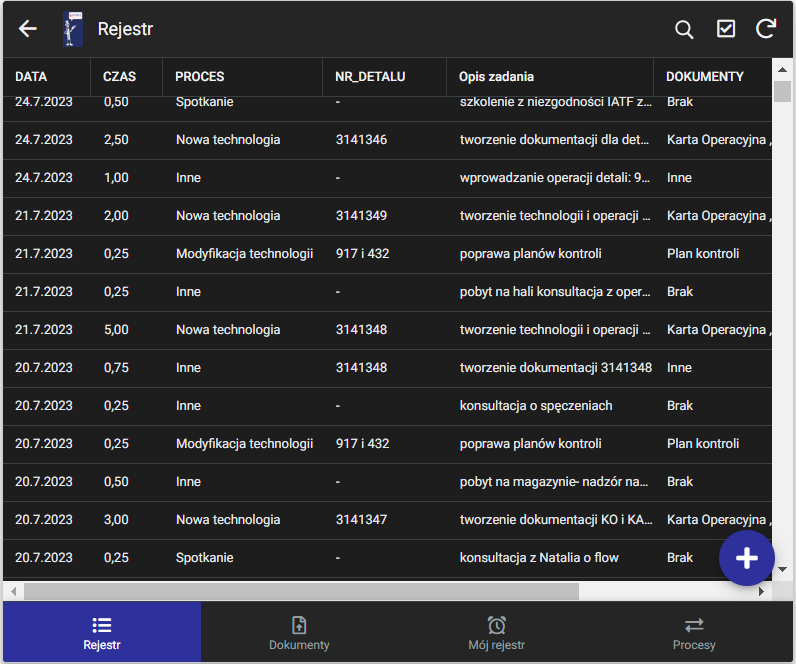Click the horizontal scrollbar right arrow
Viewport: 796px width, 664px height.
pos(762,591)
